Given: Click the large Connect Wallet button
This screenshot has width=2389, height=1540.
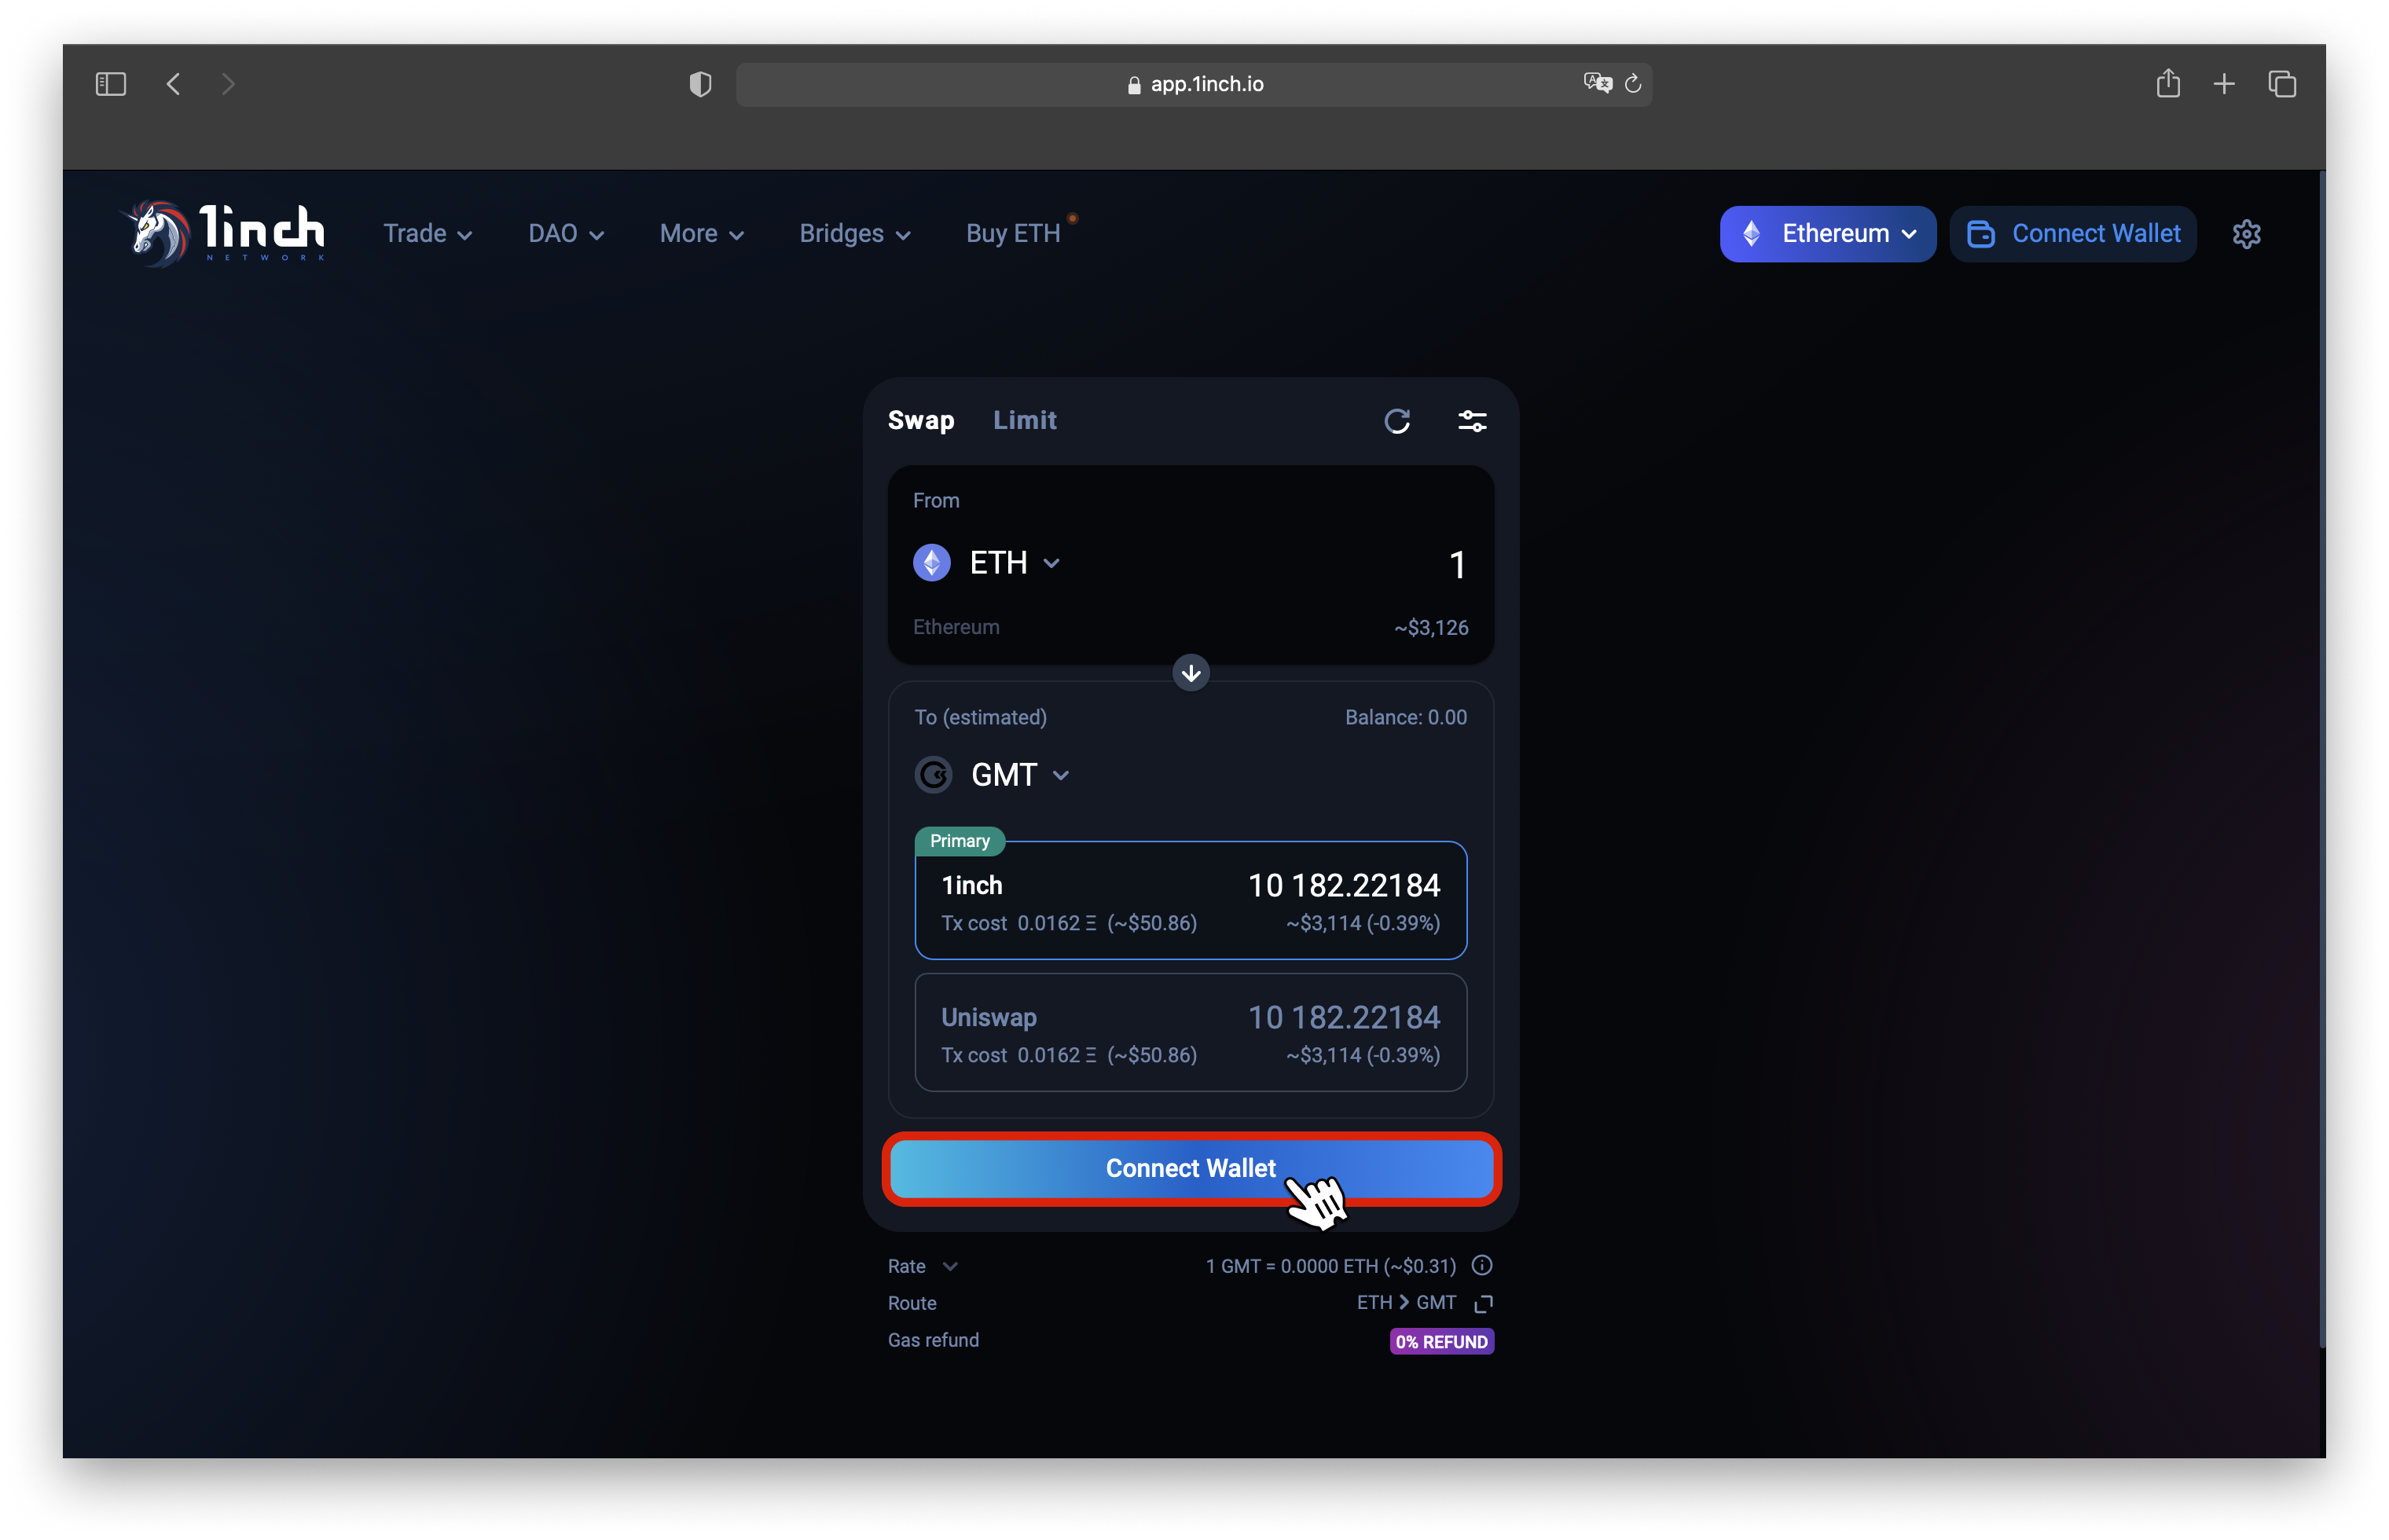Looking at the screenshot, I should 1190,1168.
